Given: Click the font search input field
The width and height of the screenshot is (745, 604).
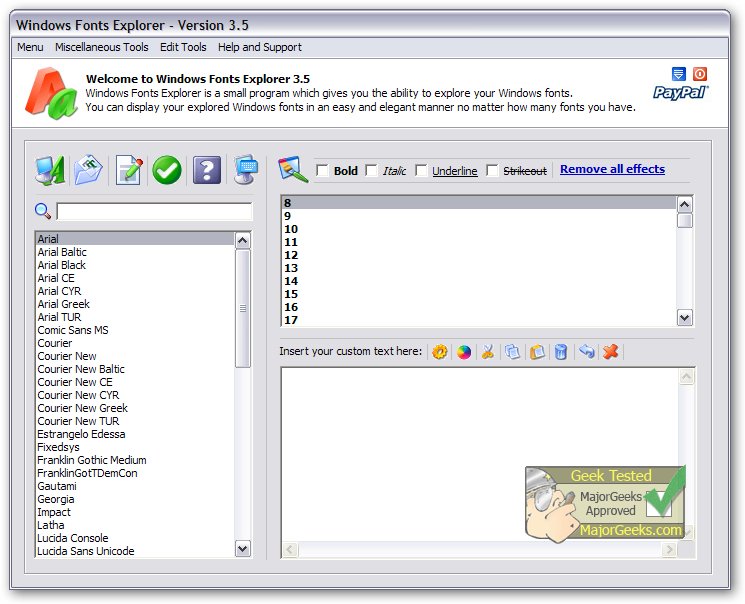Looking at the screenshot, I should click(154, 211).
